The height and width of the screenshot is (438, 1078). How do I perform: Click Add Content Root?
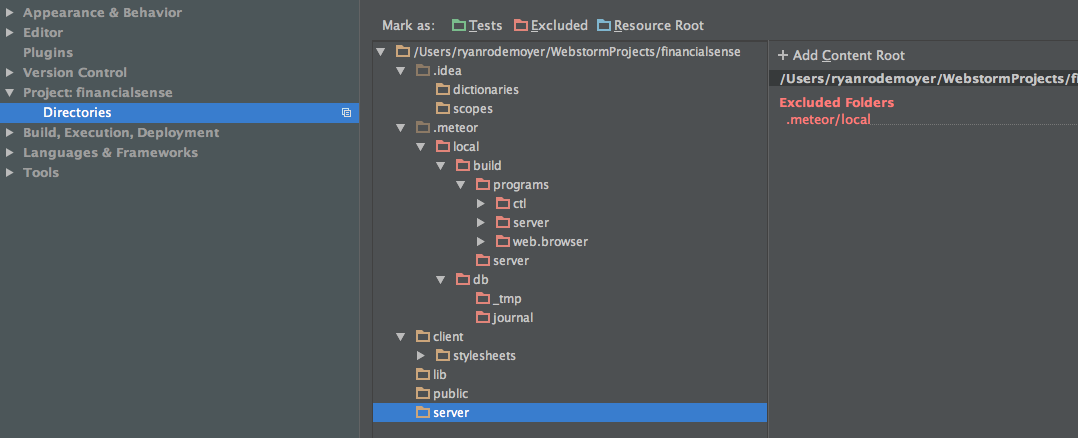[842, 56]
